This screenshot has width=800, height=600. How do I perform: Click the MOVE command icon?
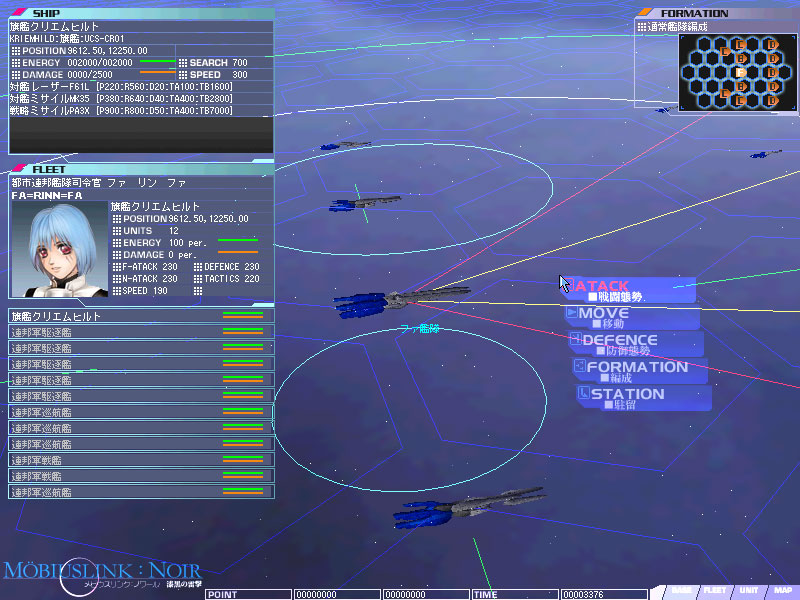(x=573, y=313)
